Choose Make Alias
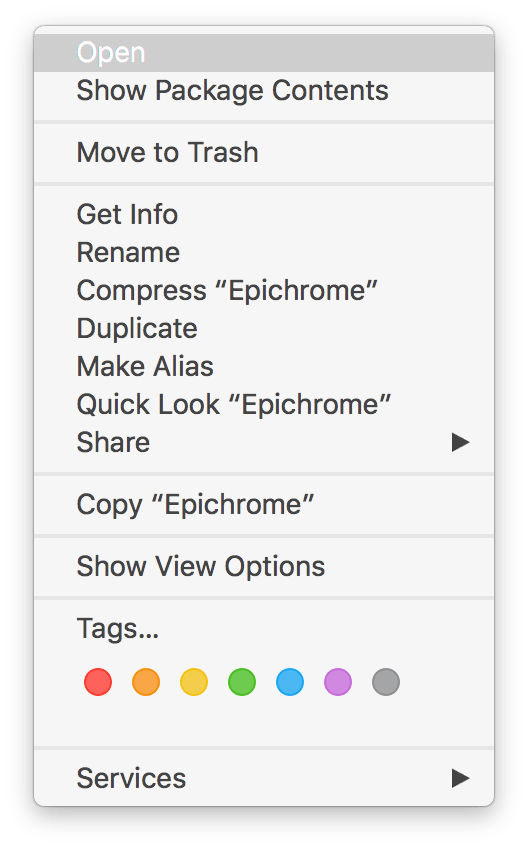The image size is (528, 848). (x=264, y=366)
